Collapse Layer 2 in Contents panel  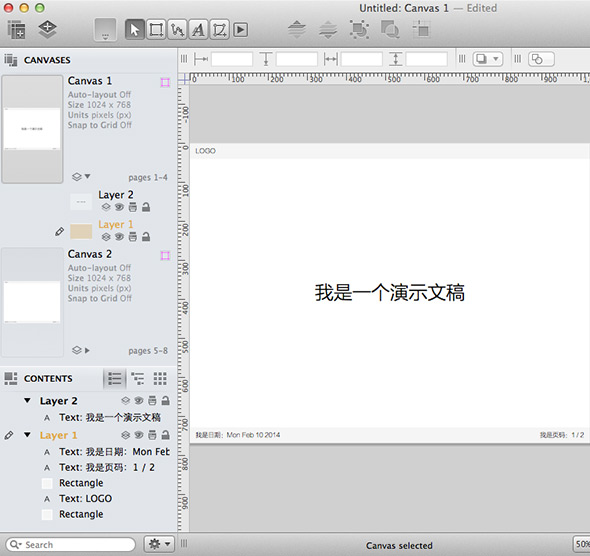27,400
